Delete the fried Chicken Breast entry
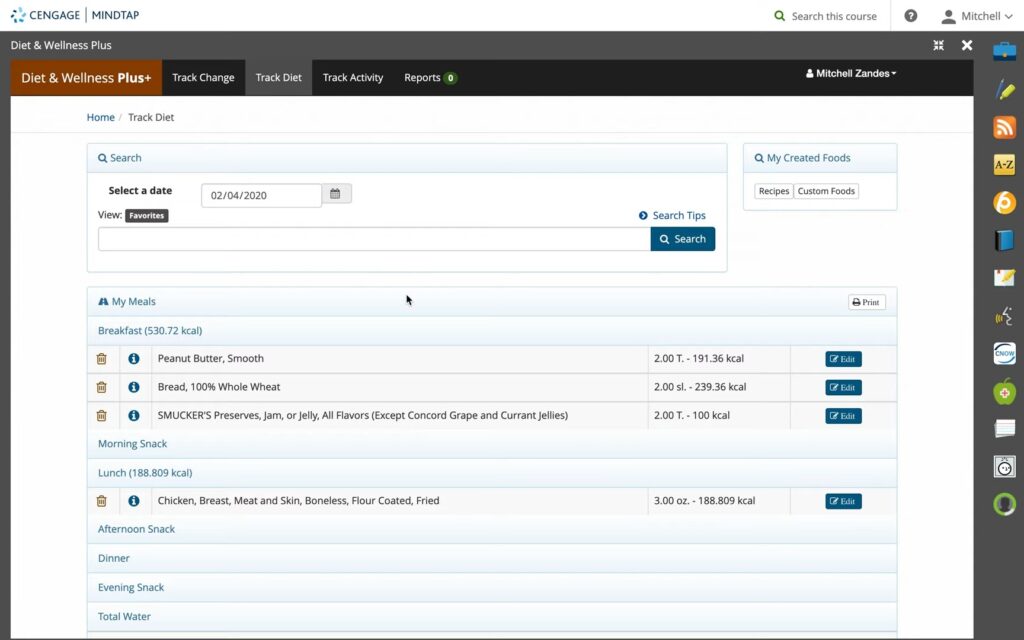 click(101, 501)
